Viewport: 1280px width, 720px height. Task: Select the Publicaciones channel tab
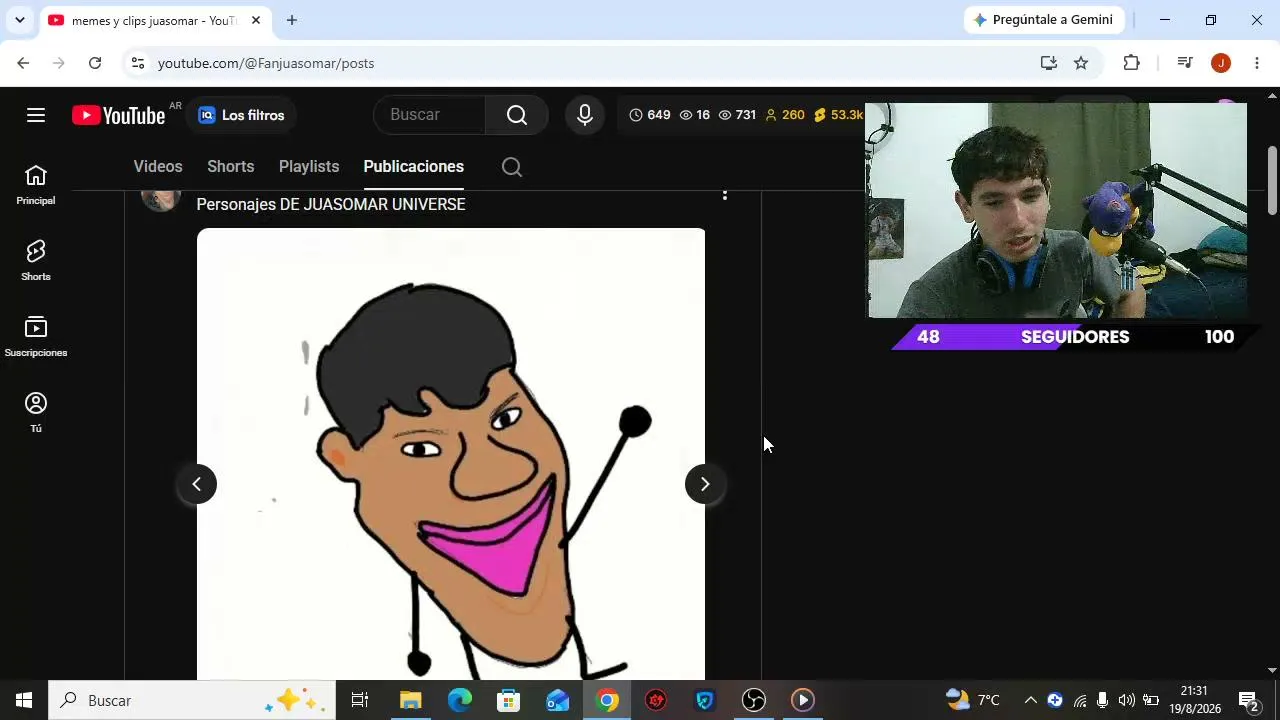[x=414, y=167]
